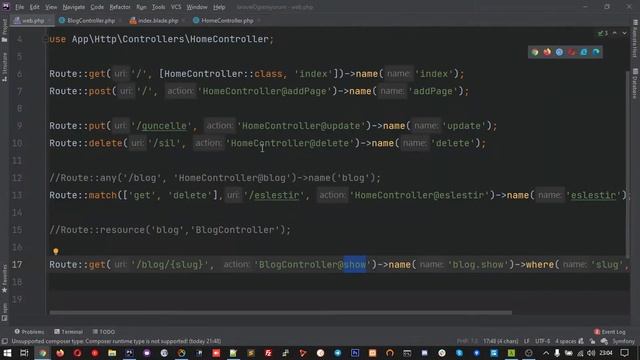The image size is (640, 360).
Task: Open File Explorer from the taskbar
Action: coord(112,353)
